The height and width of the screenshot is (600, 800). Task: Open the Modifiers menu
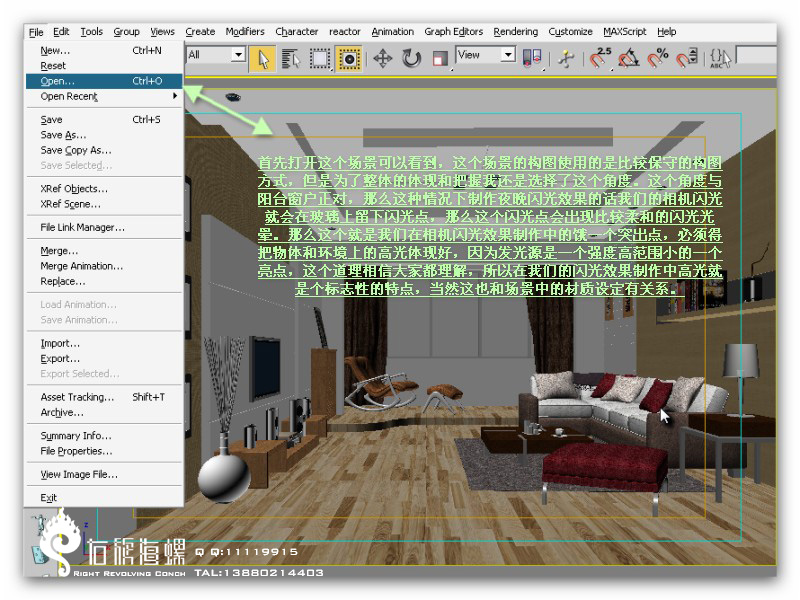click(245, 32)
